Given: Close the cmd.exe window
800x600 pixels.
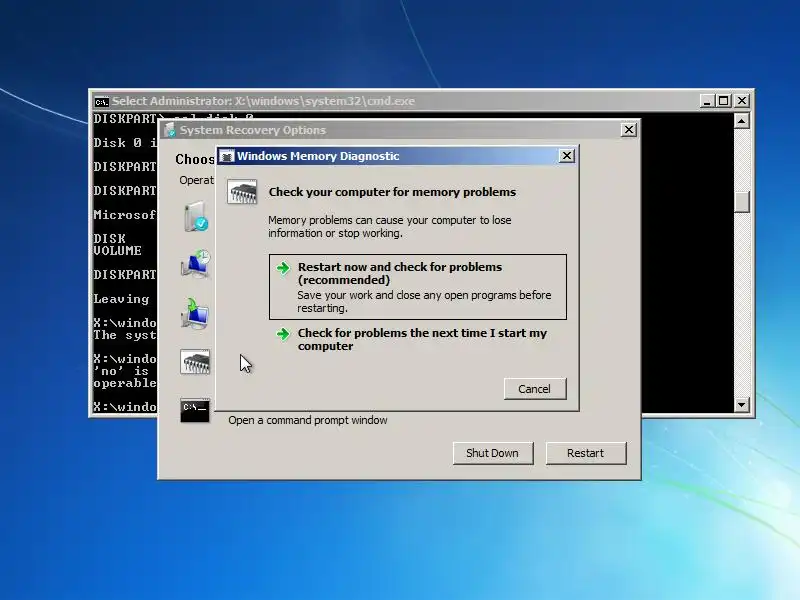Looking at the screenshot, I should [x=742, y=101].
